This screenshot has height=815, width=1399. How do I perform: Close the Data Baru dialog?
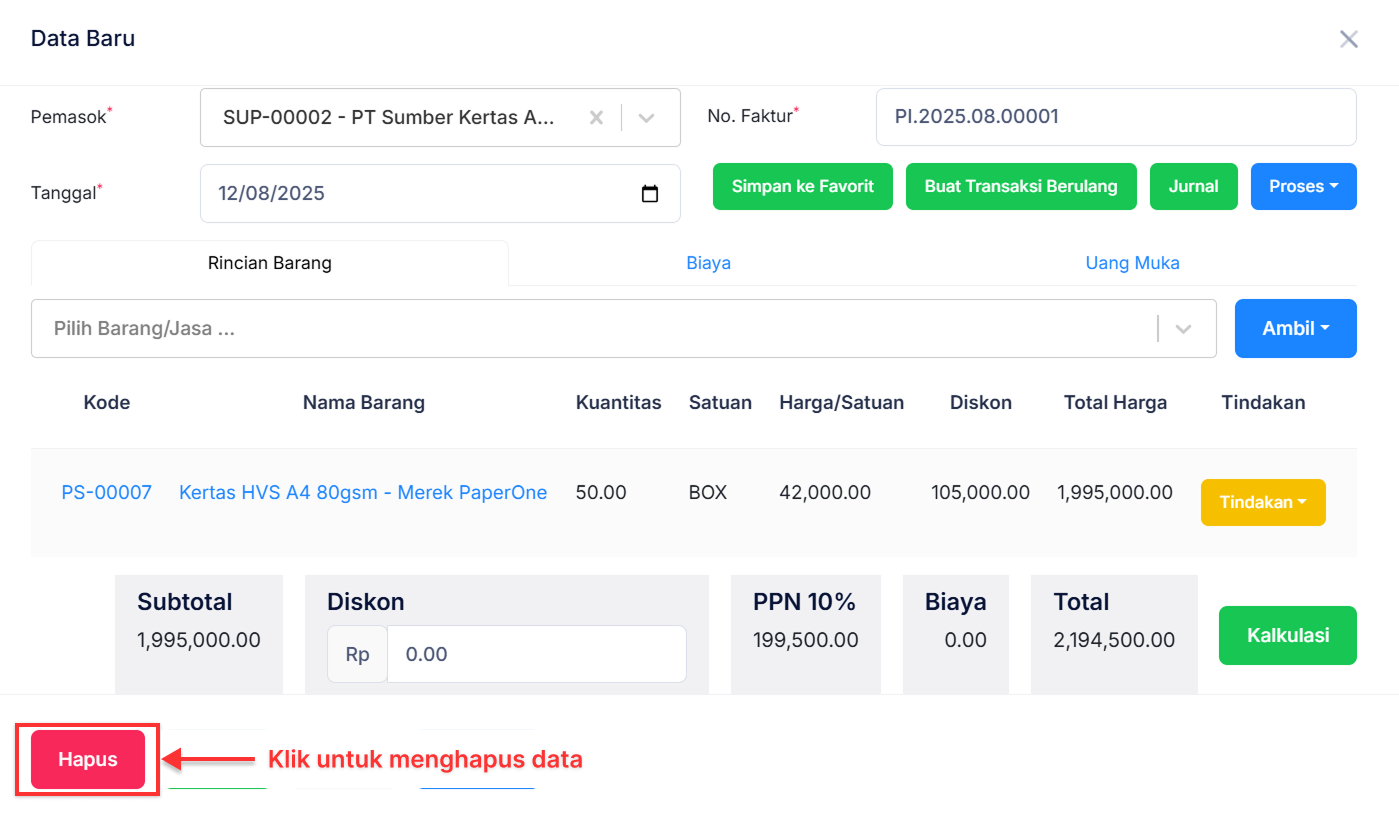[1348, 39]
